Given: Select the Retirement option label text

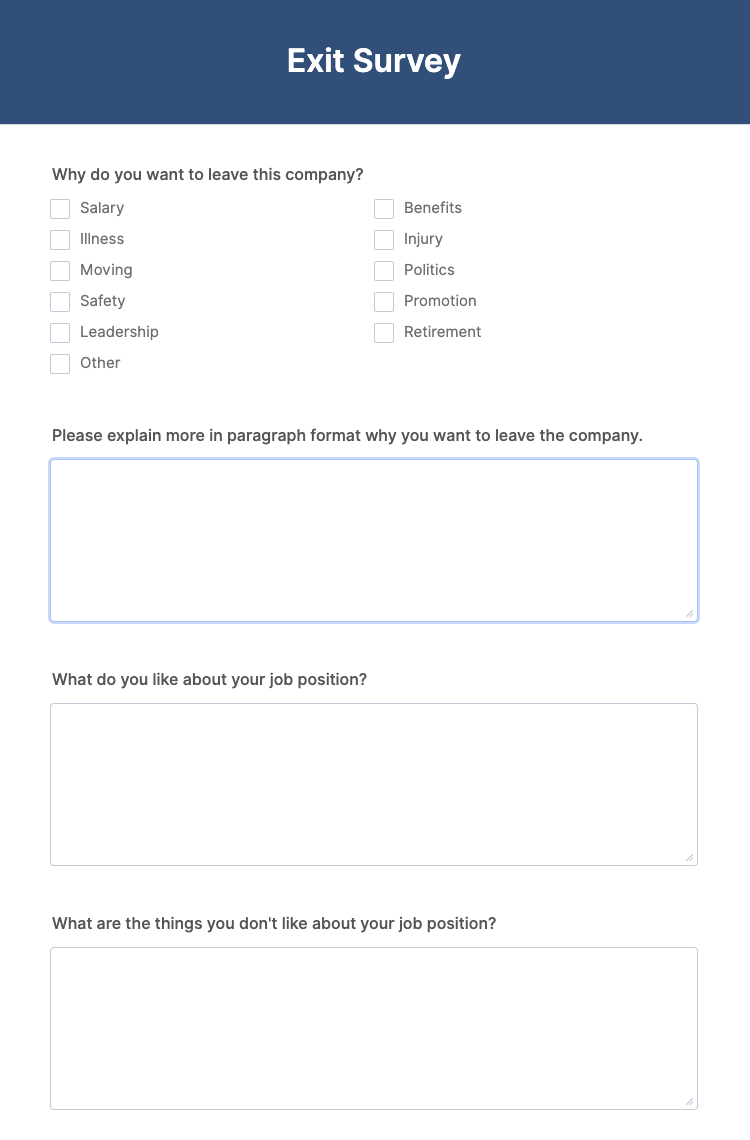Looking at the screenshot, I should [x=442, y=332].
